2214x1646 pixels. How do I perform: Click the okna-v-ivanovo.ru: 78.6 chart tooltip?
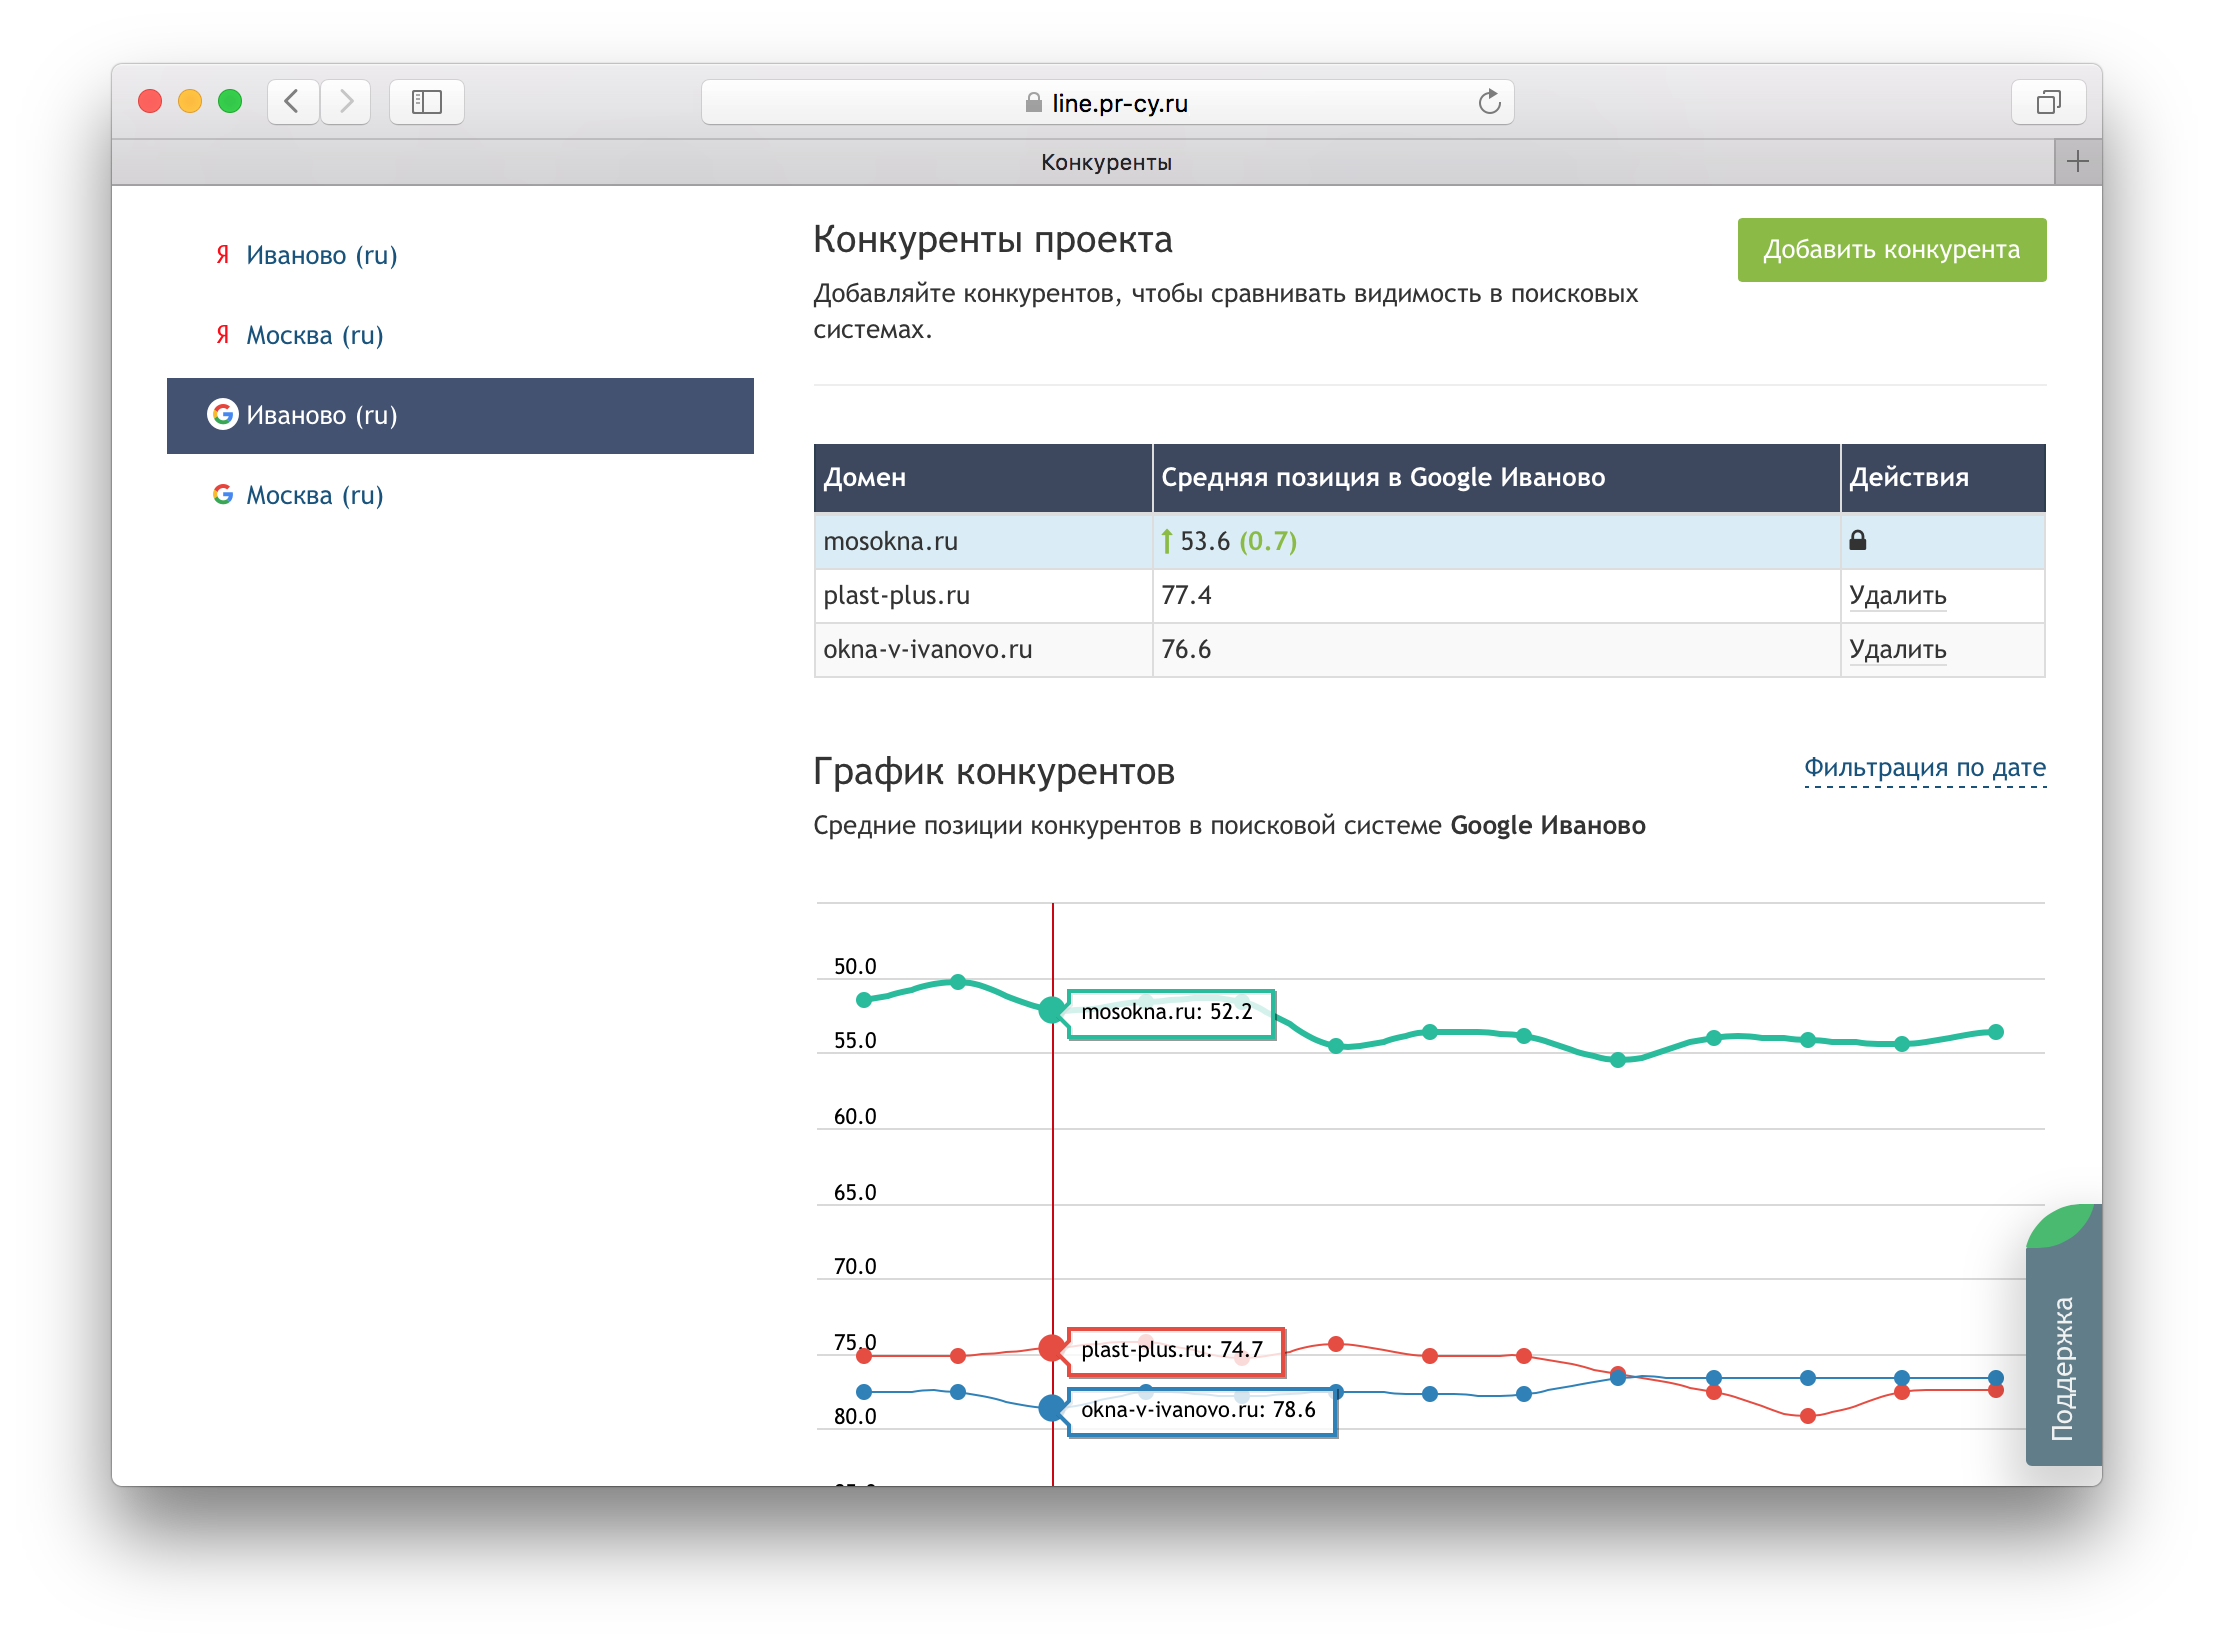coord(1202,1411)
